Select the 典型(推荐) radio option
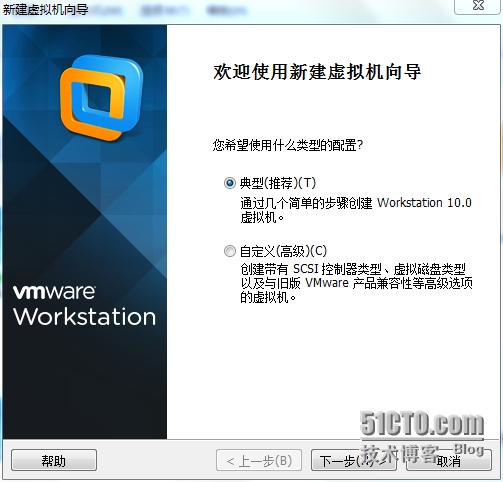 click(x=230, y=183)
